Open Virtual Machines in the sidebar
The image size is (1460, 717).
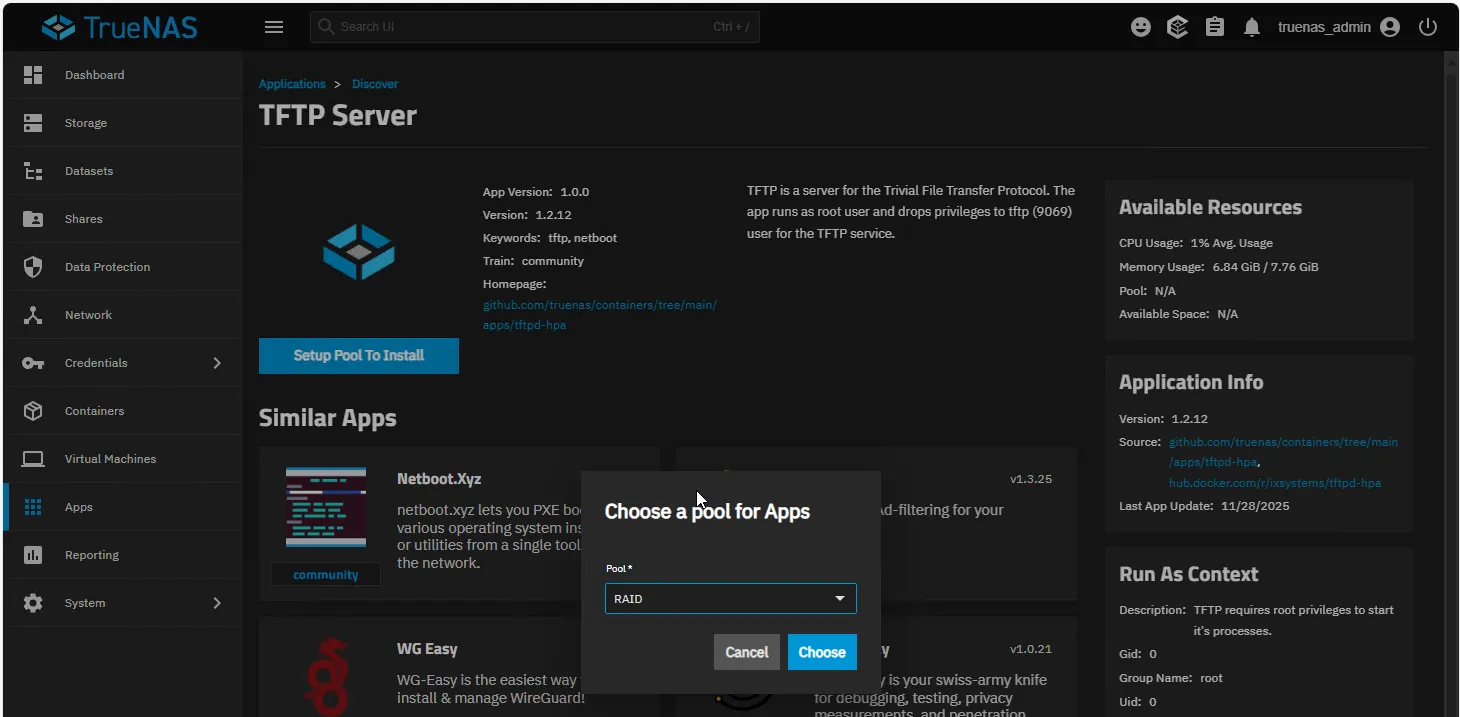pyautogui.click(x=110, y=459)
